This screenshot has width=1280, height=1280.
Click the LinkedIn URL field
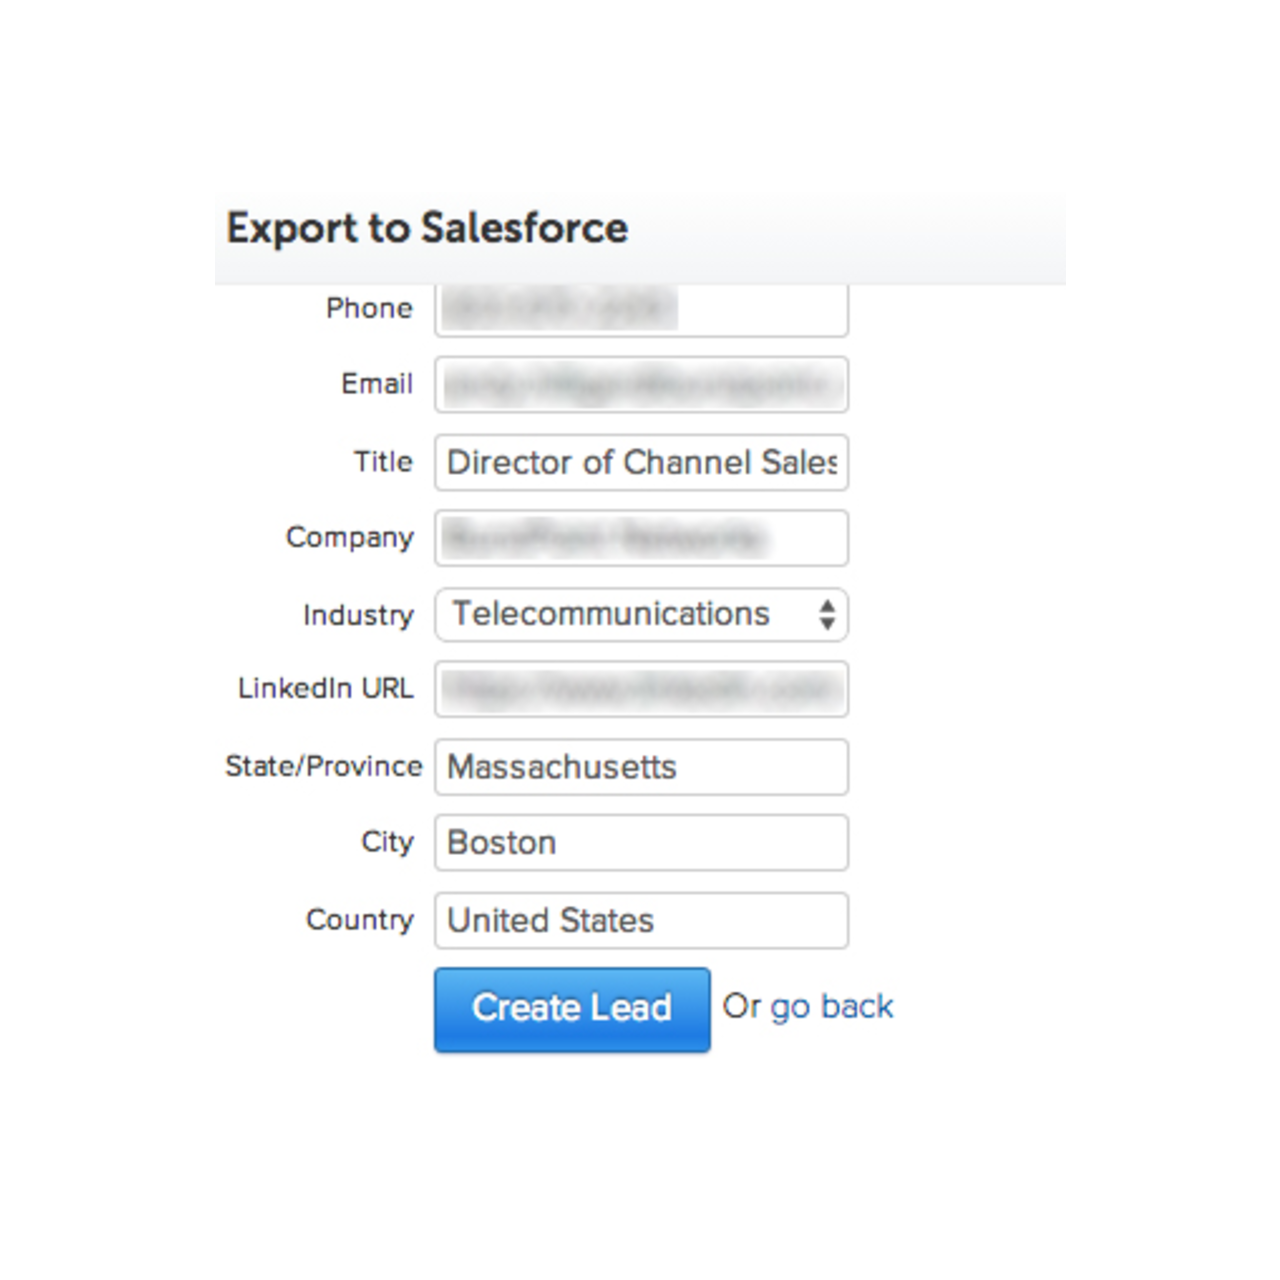(x=640, y=690)
